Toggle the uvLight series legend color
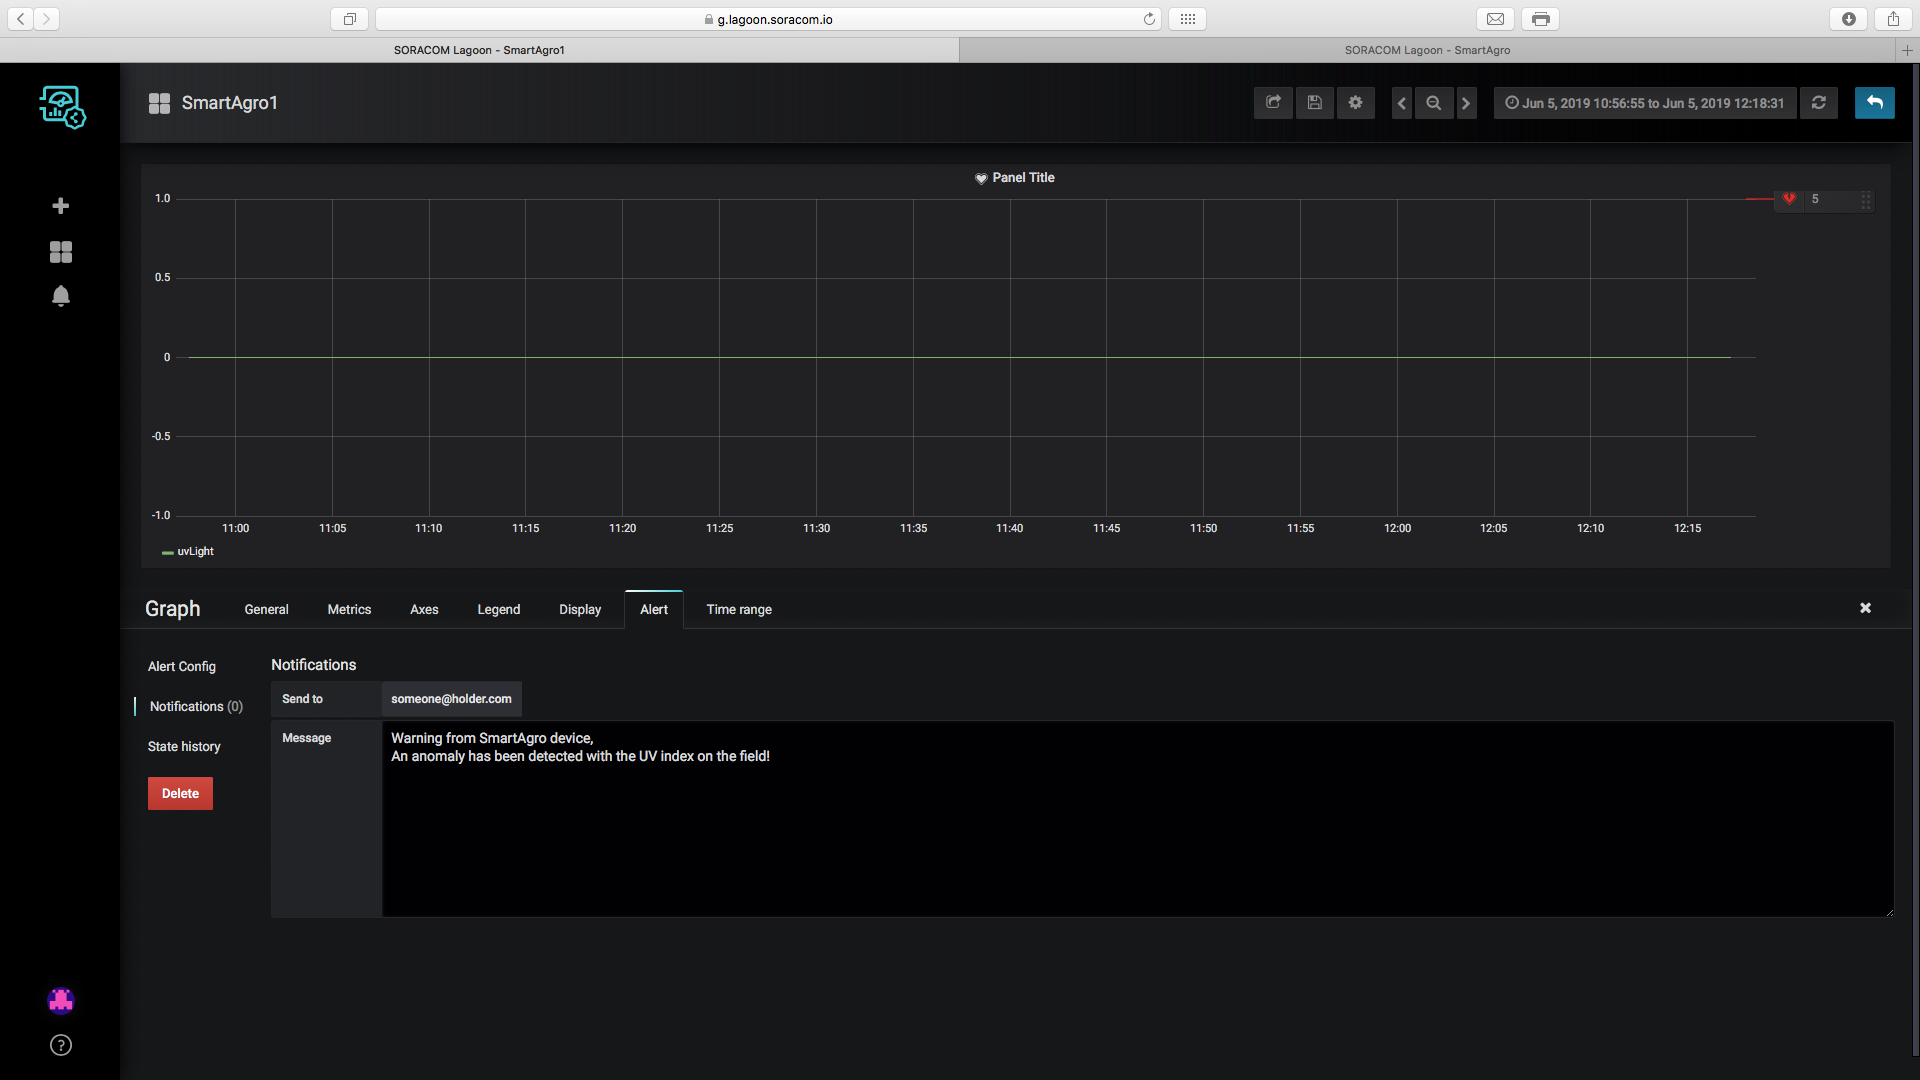Screen dimensions: 1920x1080 (168, 553)
